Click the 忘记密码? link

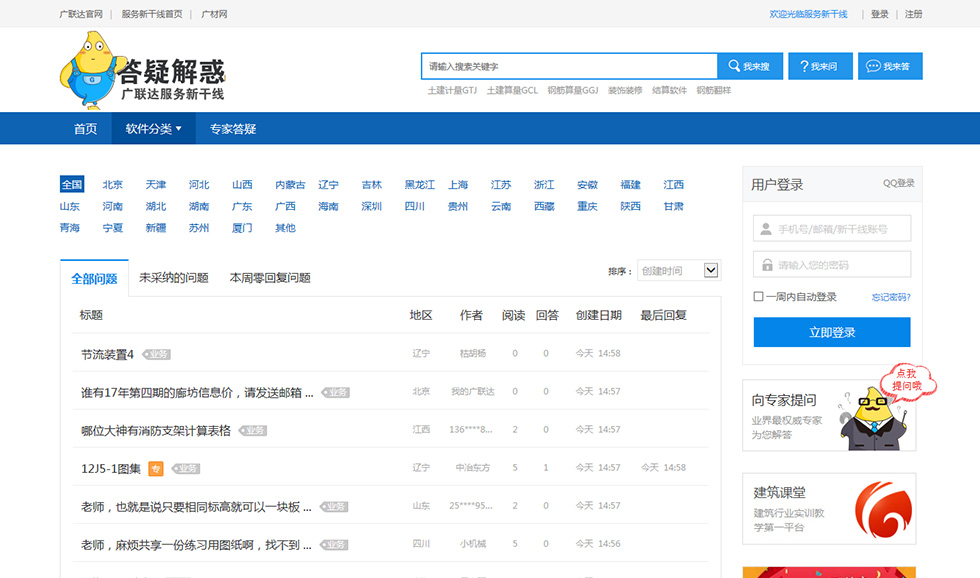(x=890, y=297)
